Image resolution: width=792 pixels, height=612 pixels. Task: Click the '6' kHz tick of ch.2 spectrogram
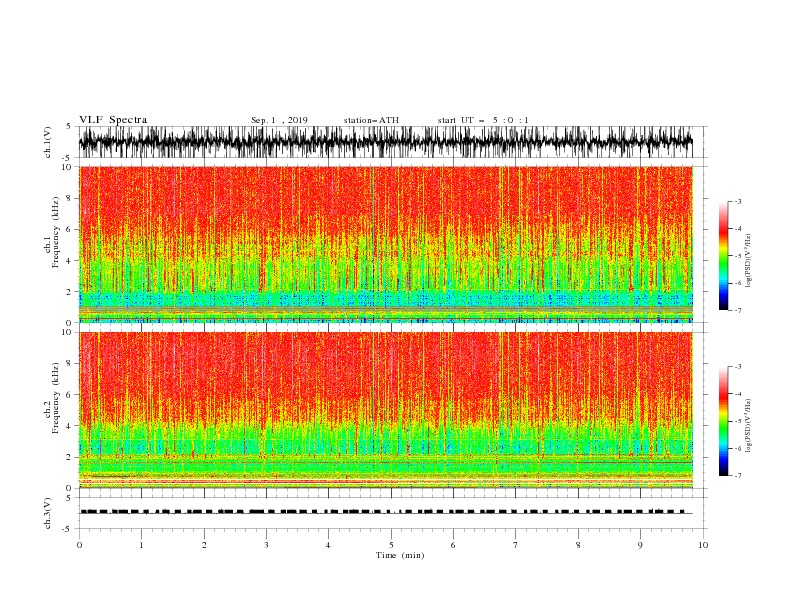coord(69,395)
